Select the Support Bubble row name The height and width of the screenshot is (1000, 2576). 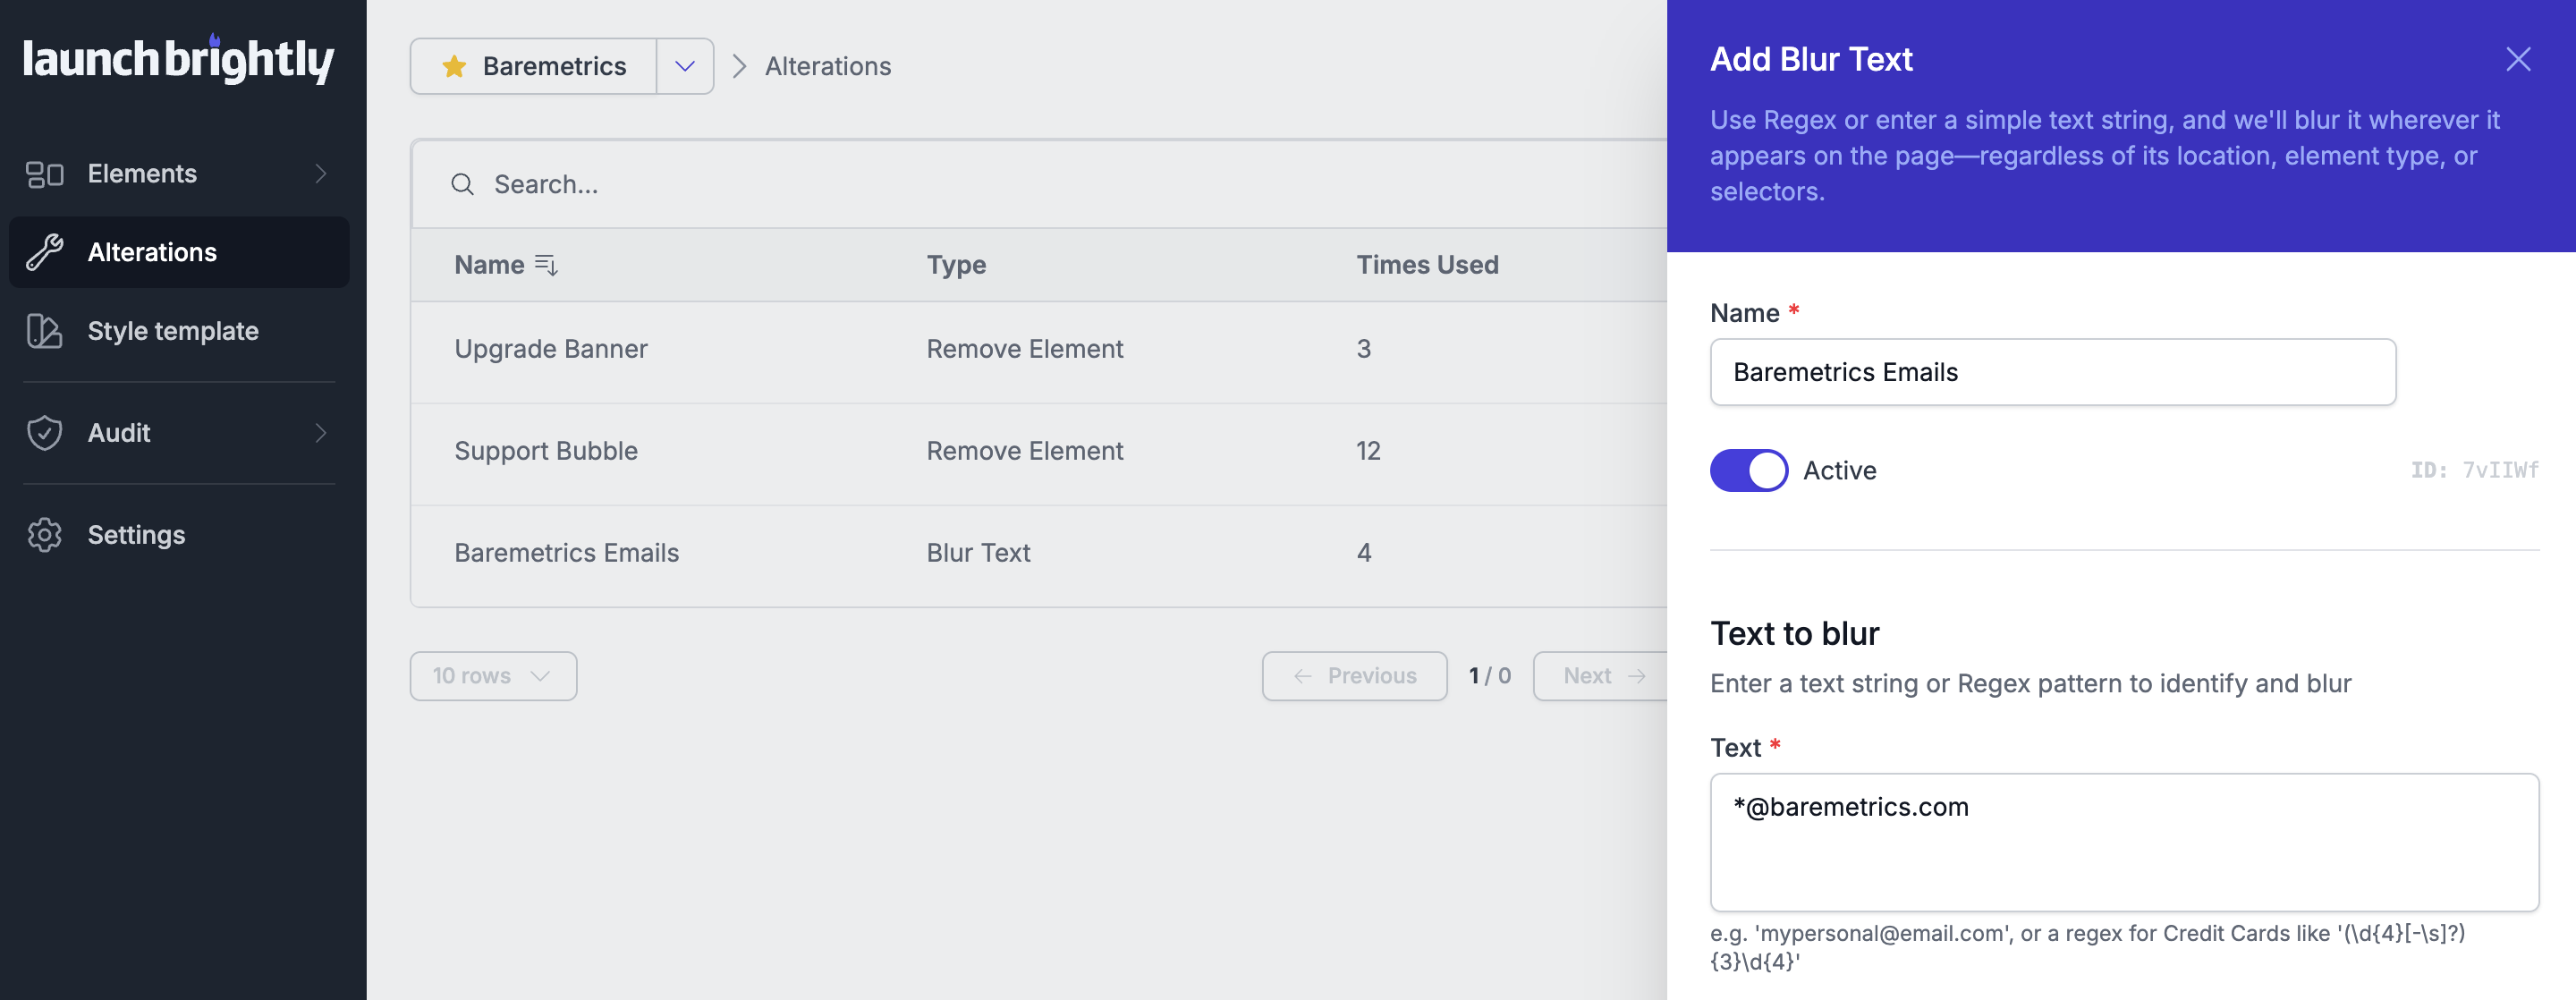(546, 451)
